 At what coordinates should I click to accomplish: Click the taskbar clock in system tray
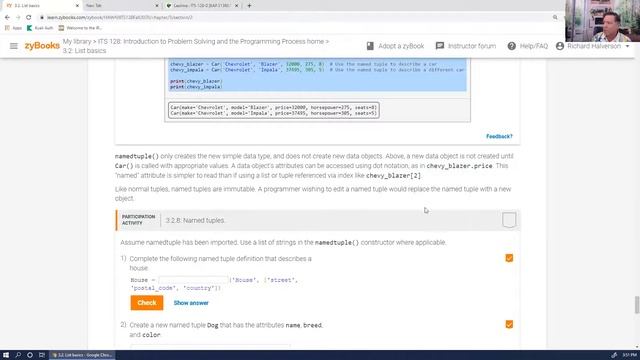pos(630,355)
